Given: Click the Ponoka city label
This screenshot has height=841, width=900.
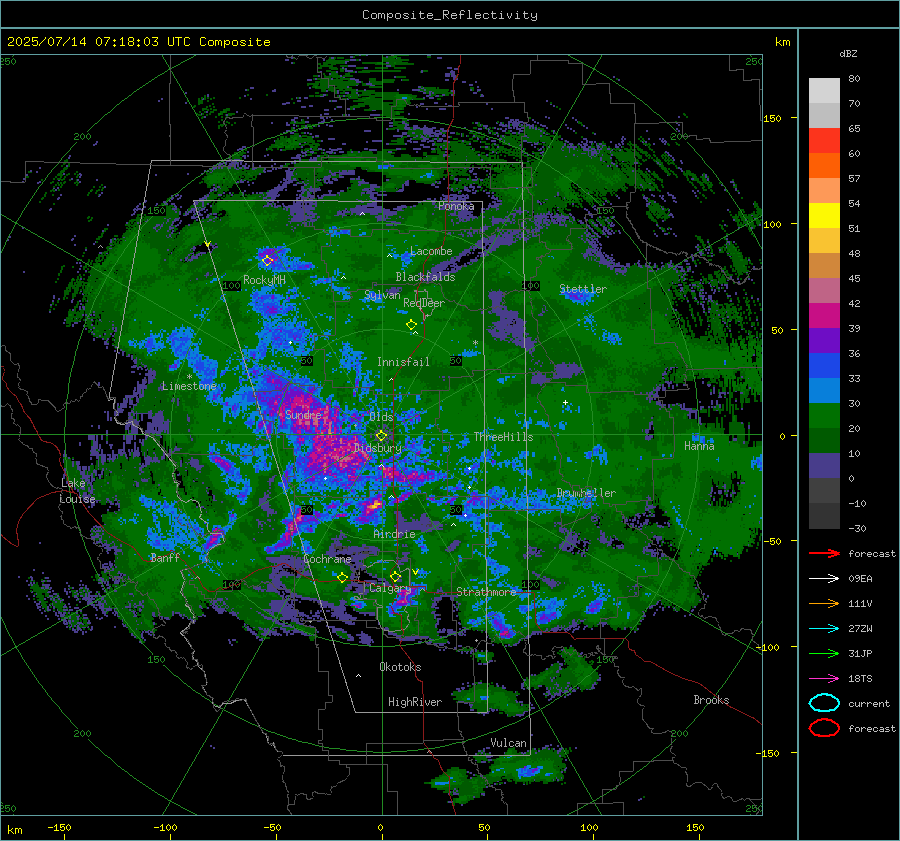Looking at the screenshot, I should click(456, 206).
